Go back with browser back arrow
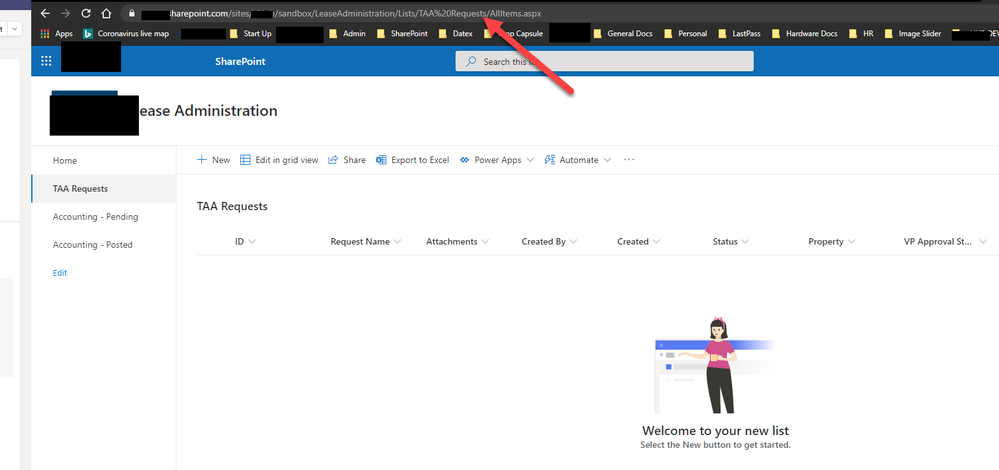The width and height of the screenshot is (999, 470). coord(45,13)
